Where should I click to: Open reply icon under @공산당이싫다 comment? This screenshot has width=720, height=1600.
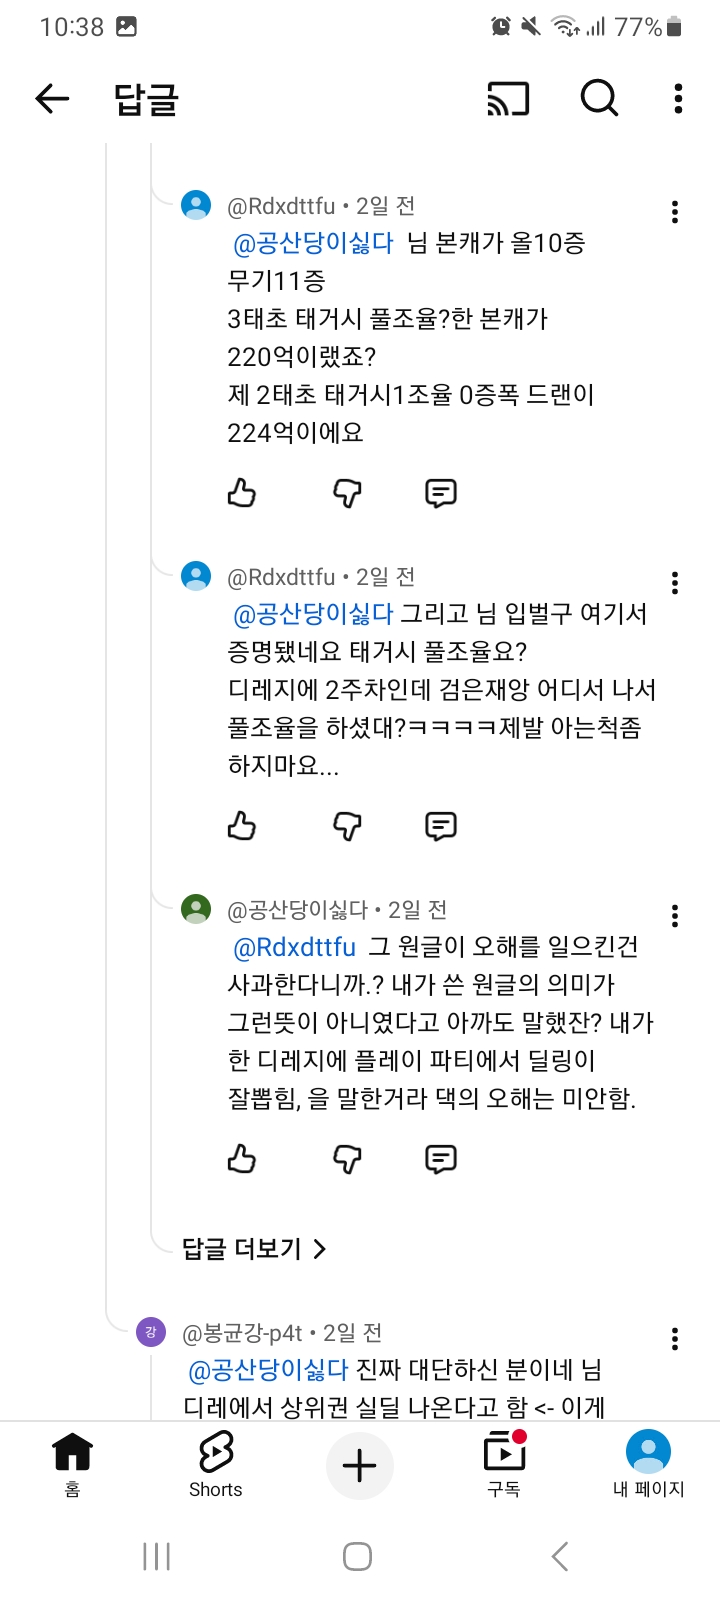click(x=441, y=1159)
